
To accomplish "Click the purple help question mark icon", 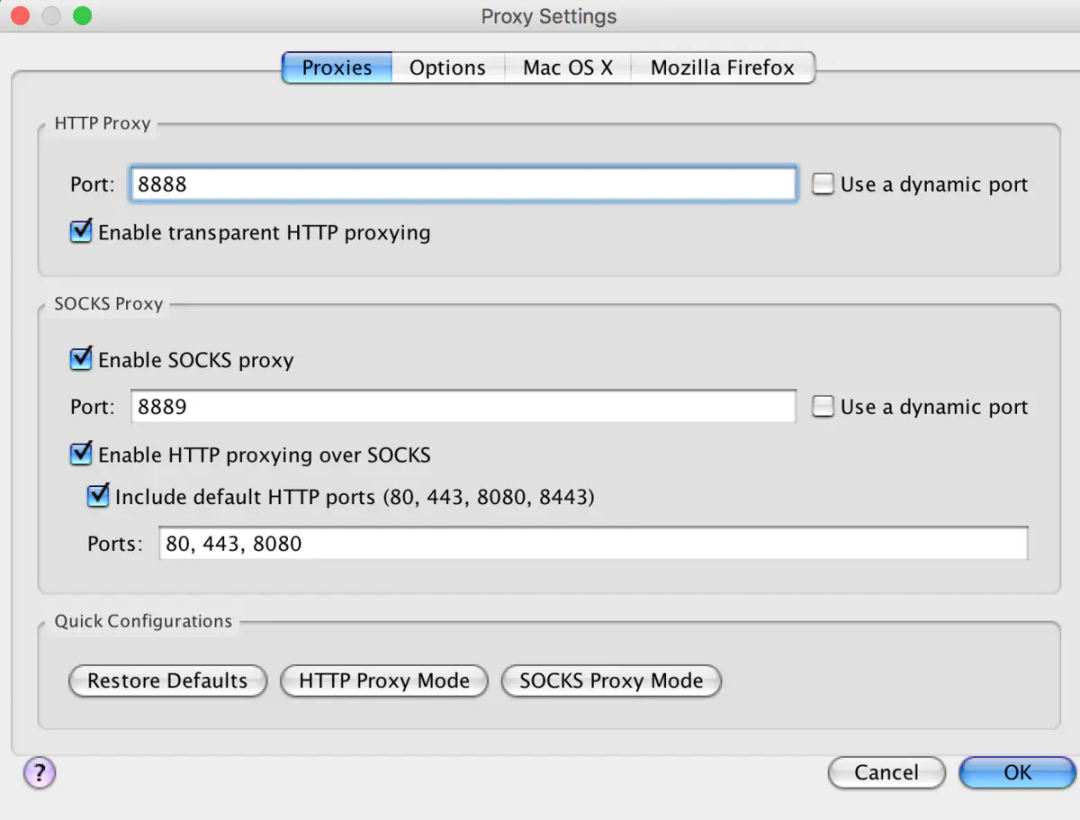I will tap(39, 772).
